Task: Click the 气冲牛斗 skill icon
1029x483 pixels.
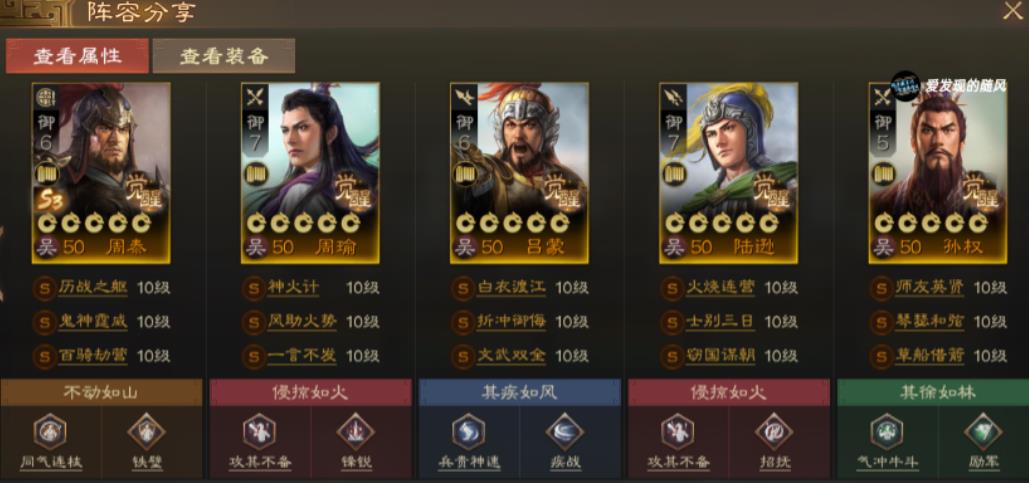Action: 887,432
